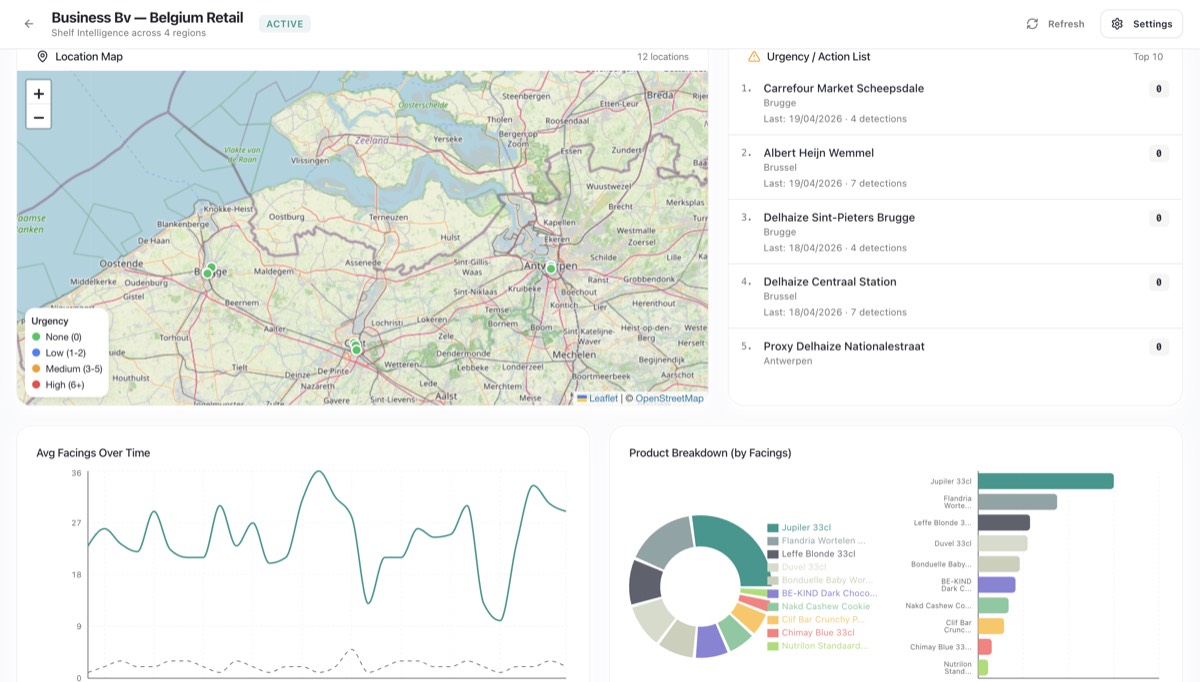
Task: Select Carrefour Market Scheepsdale in action list
Action: 955,103
